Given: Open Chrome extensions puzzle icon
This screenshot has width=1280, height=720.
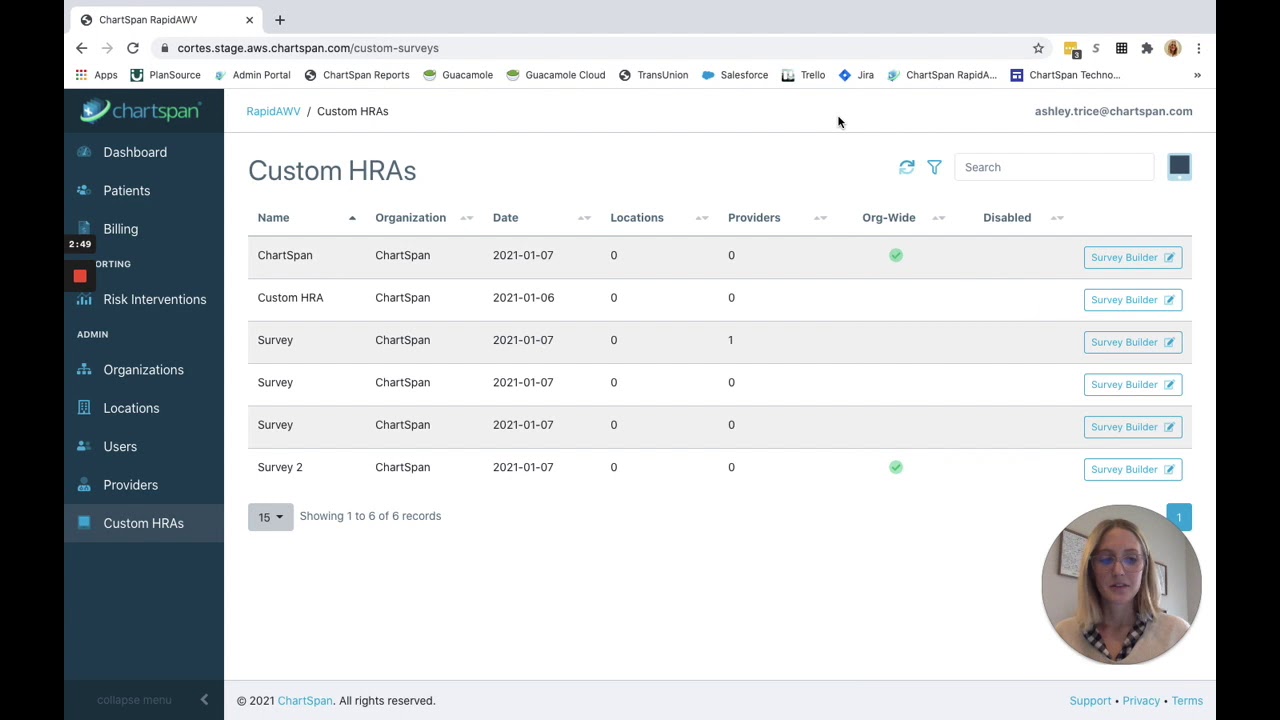Looking at the screenshot, I should 1147,48.
